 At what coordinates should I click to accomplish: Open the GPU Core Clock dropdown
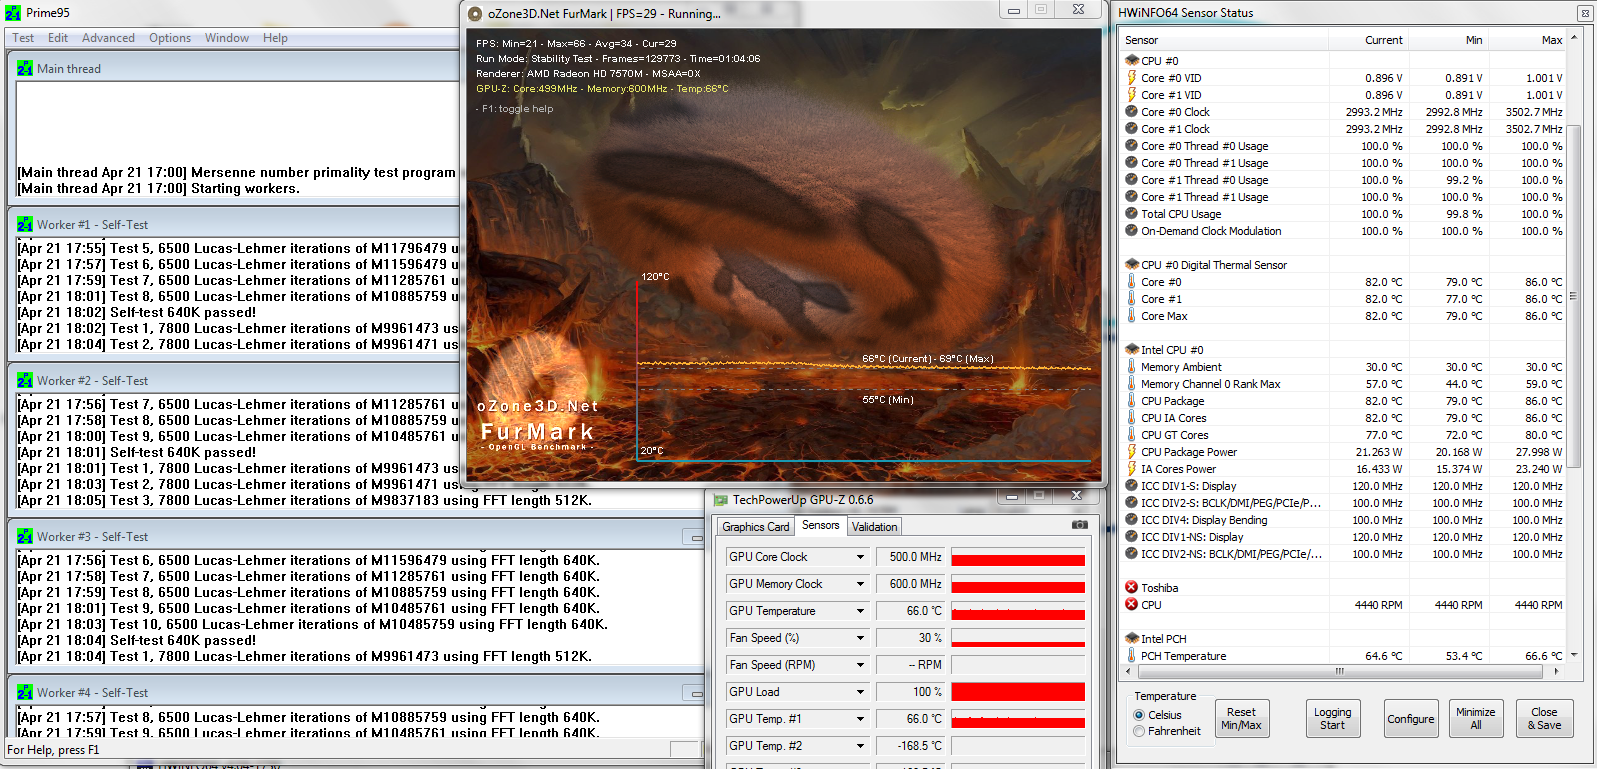pos(860,557)
